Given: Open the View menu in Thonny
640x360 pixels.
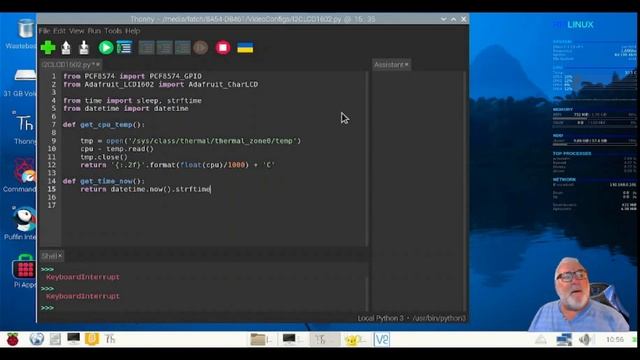Looking at the screenshot, I should tap(76, 31).
